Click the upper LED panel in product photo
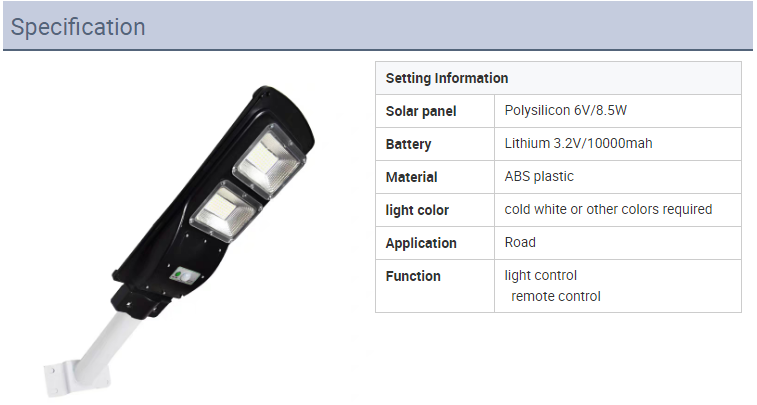The width and height of the screenshot is (757, 405). (x=269, y=161)
